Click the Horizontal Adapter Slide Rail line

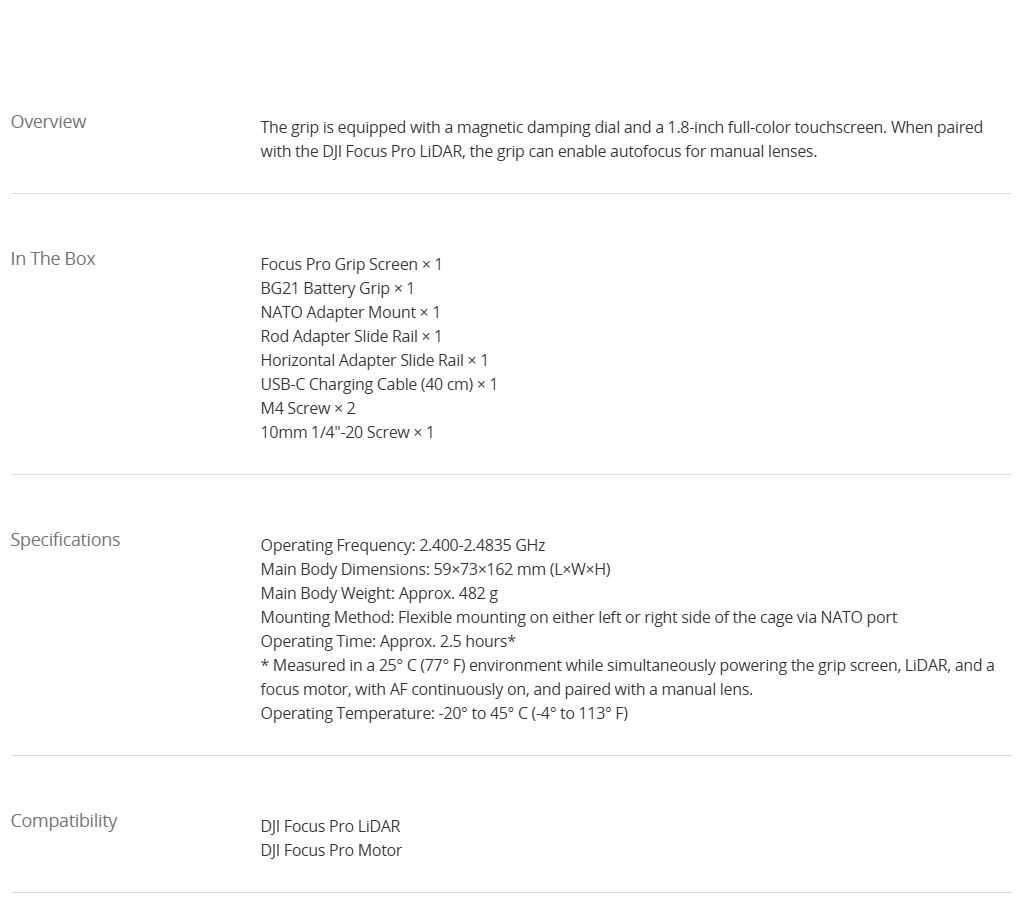(x=374, y=360)
